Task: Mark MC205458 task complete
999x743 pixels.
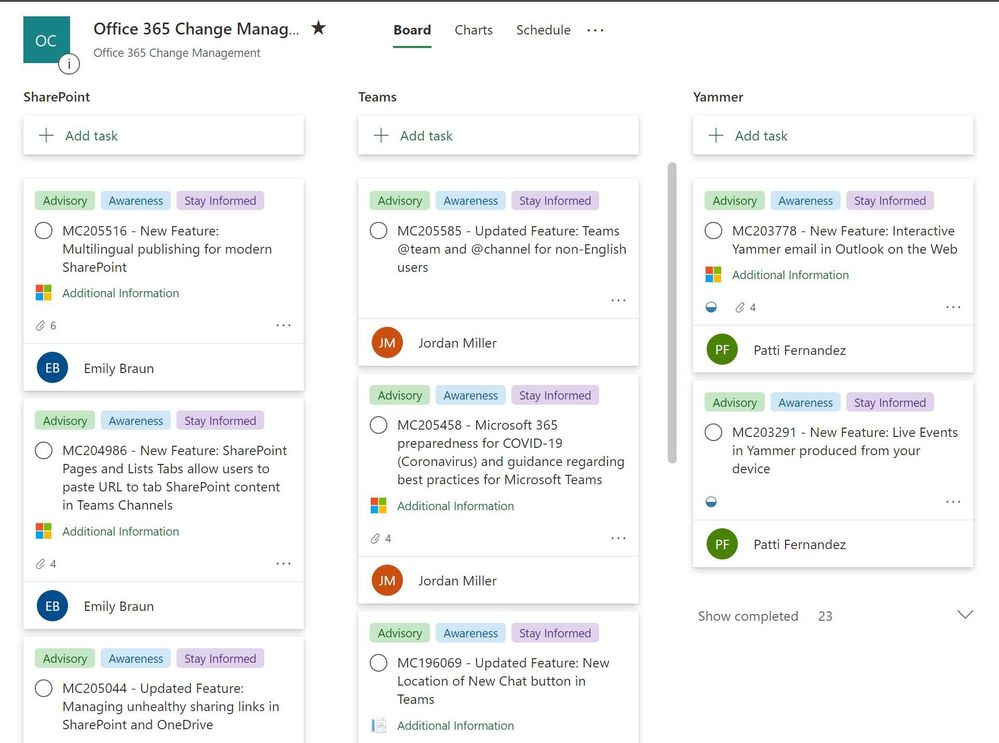Action: tap(378, 425)
